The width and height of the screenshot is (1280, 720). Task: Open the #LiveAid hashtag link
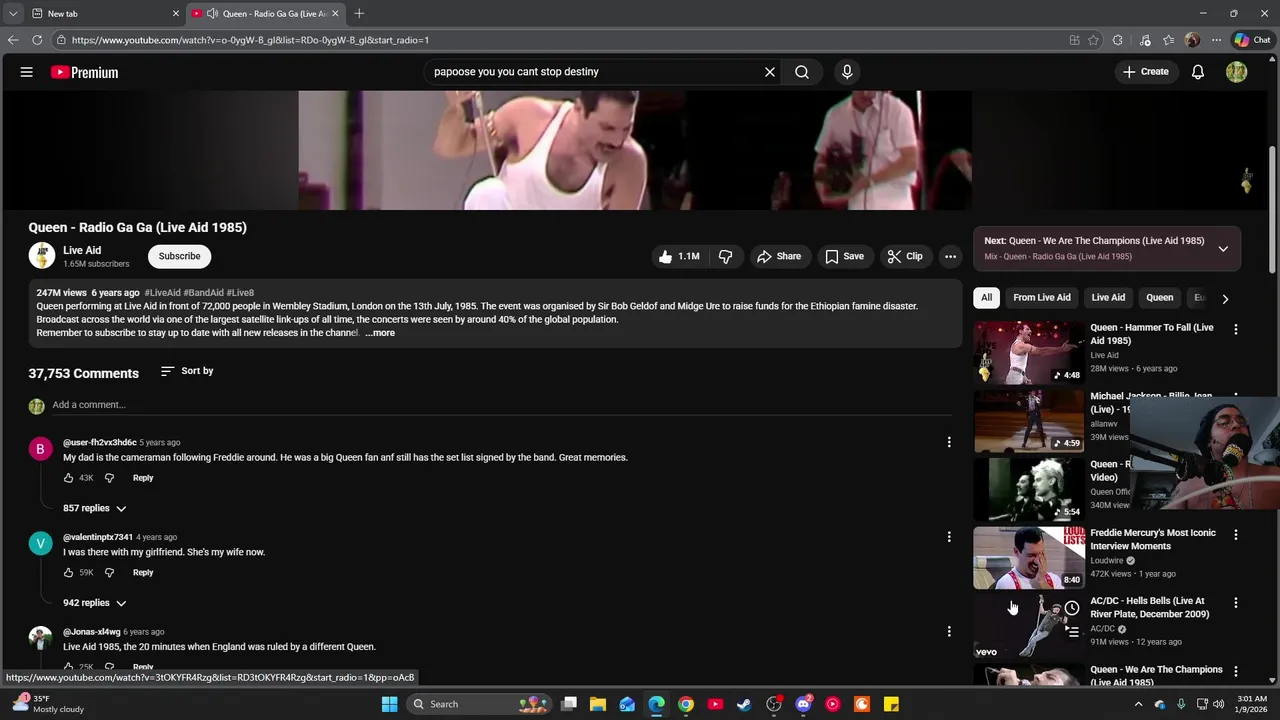tap(163, 293)
